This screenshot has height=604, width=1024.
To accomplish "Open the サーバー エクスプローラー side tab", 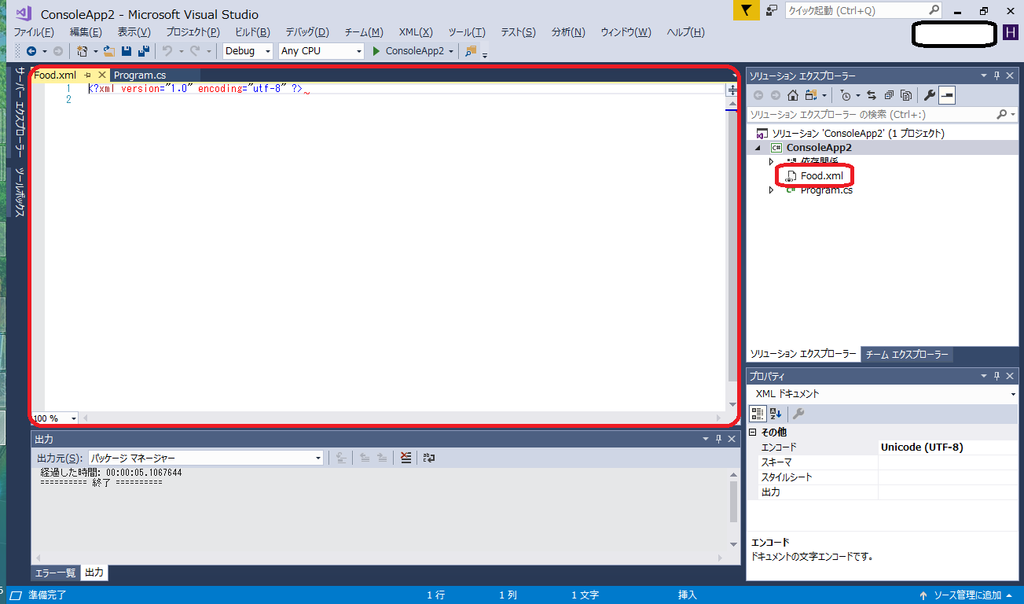I will (x=20, y=112).
